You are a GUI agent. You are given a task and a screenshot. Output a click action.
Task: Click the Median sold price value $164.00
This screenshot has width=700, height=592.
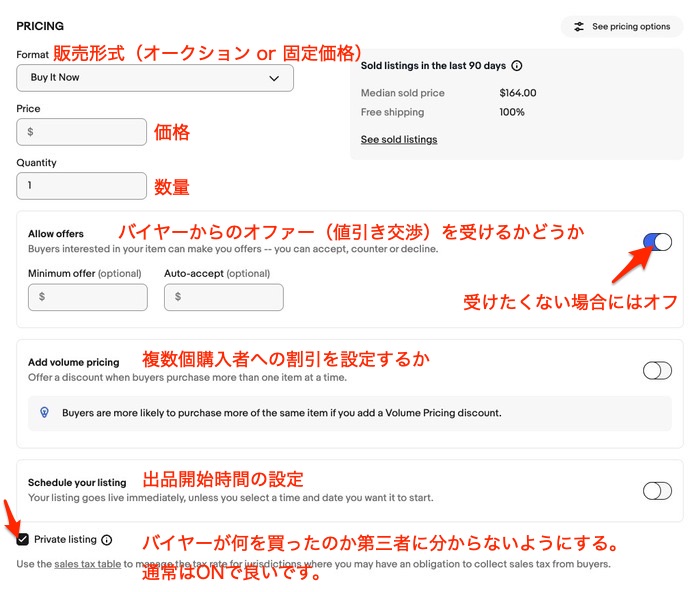518,93
